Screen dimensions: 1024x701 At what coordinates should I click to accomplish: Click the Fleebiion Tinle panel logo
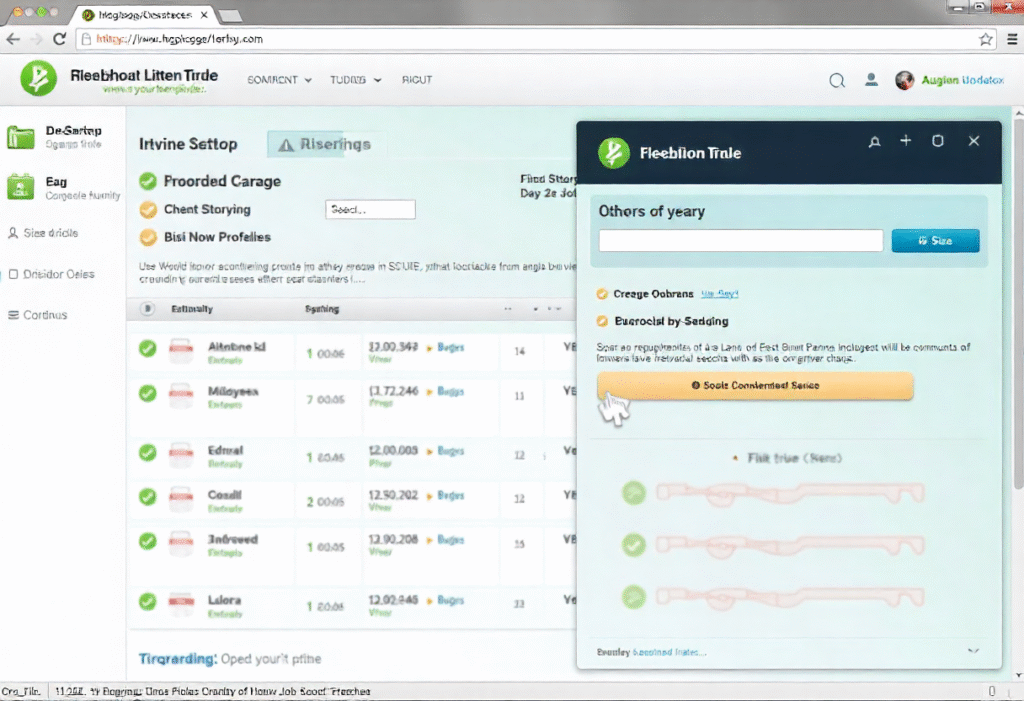click(x=613, y=153)
